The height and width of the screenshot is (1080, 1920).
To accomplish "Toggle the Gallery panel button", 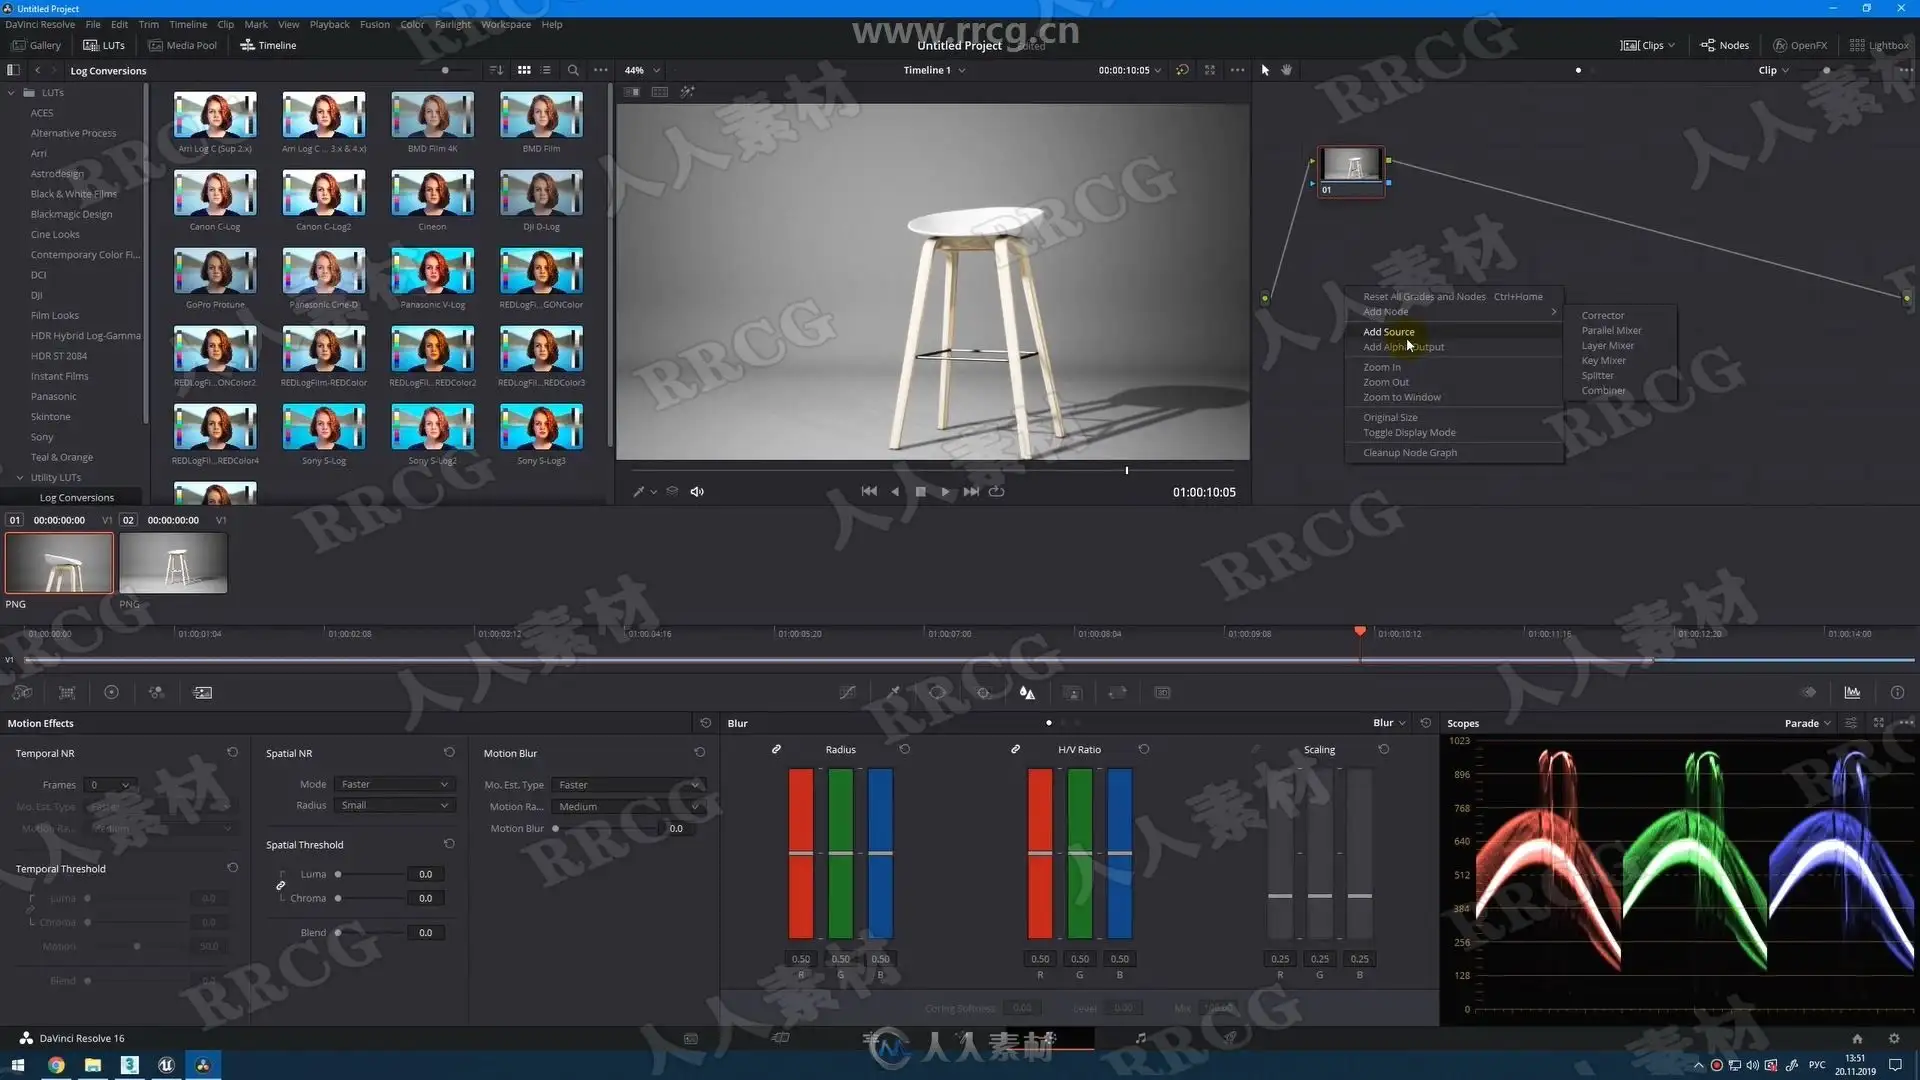I will point(36,45).
